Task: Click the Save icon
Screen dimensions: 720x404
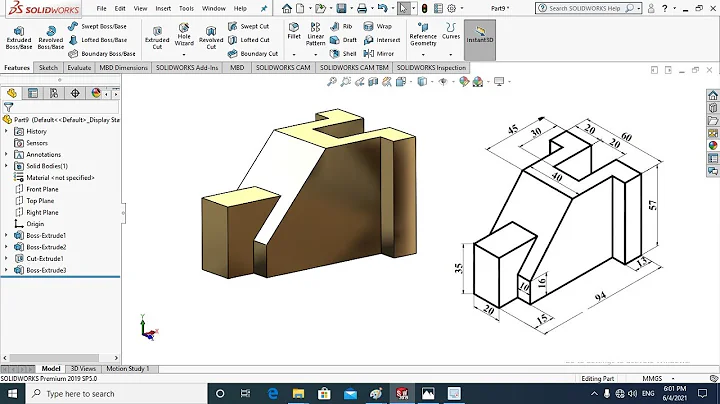Action: [x=341, y=8]
